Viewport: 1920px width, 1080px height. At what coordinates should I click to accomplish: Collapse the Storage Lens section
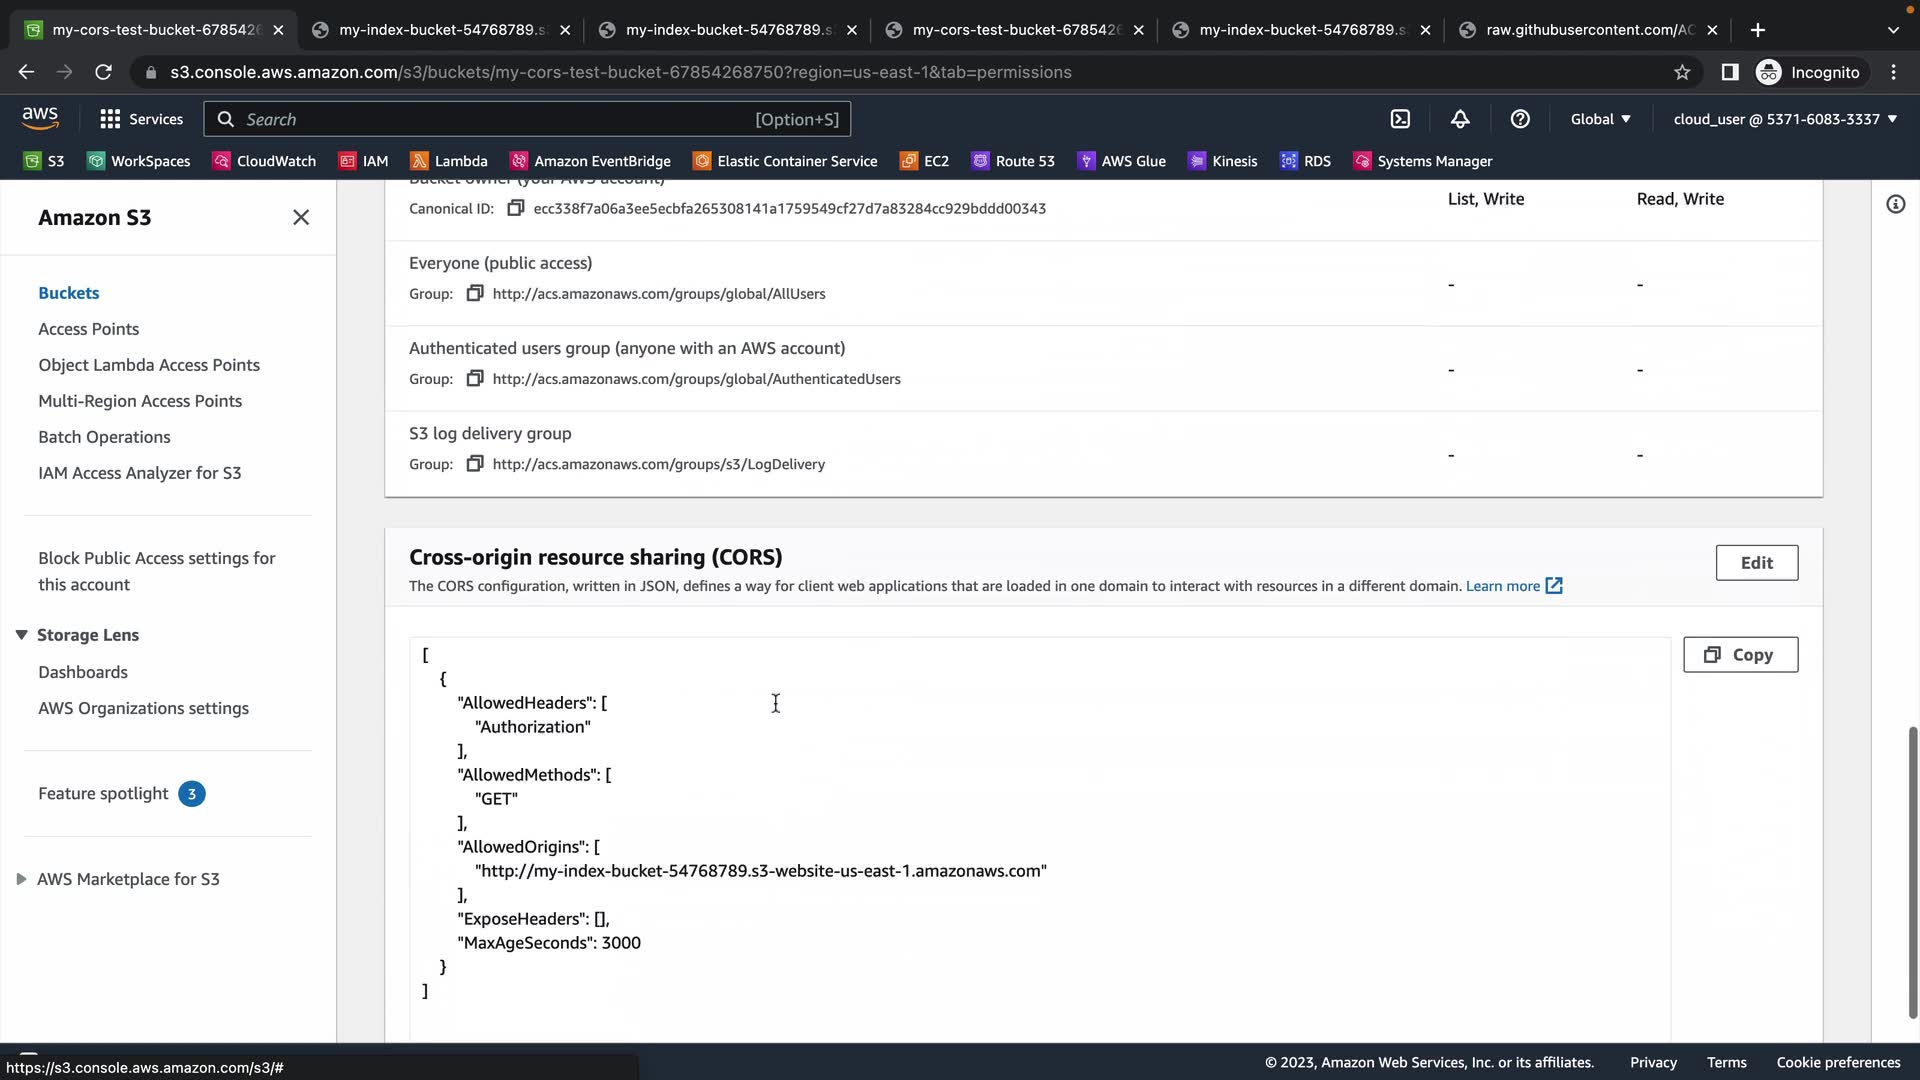tap(21, 635)
